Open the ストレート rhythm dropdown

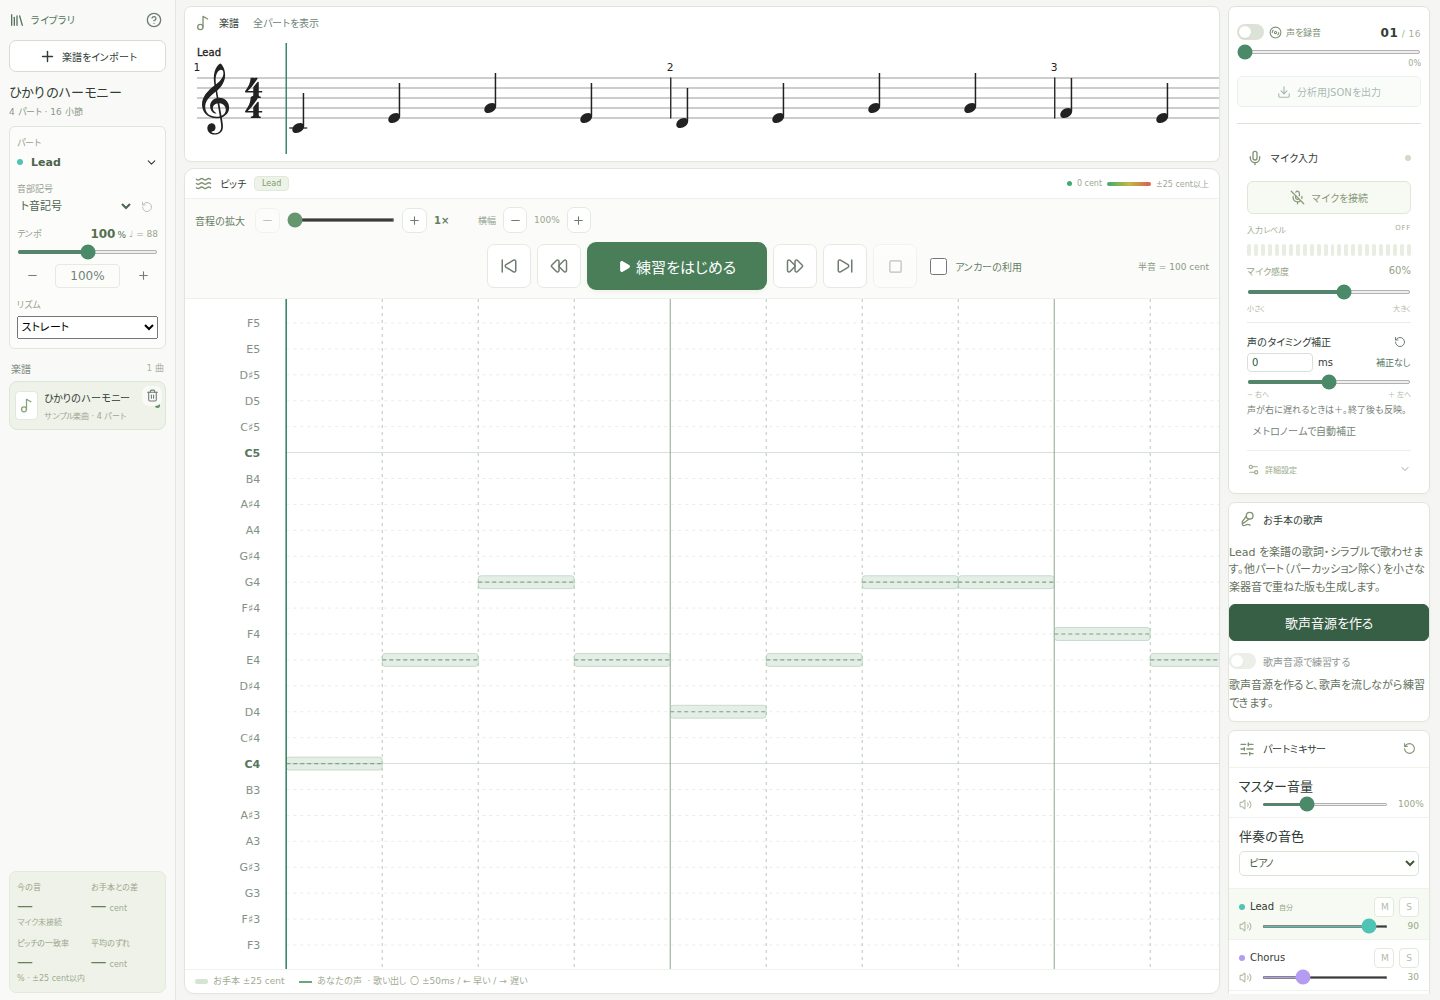click(87, 327)
